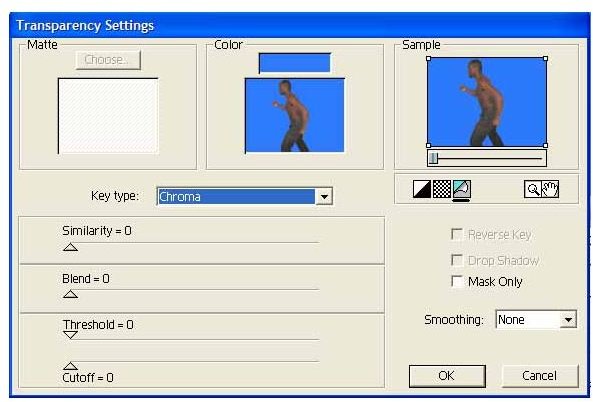This screenshot has height=402, width=593.
Task: Click the blue key color swatch
Action: point(295,63)
